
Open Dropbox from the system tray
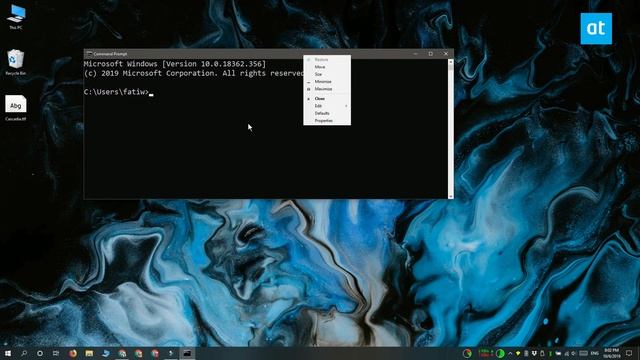[534, 353]
